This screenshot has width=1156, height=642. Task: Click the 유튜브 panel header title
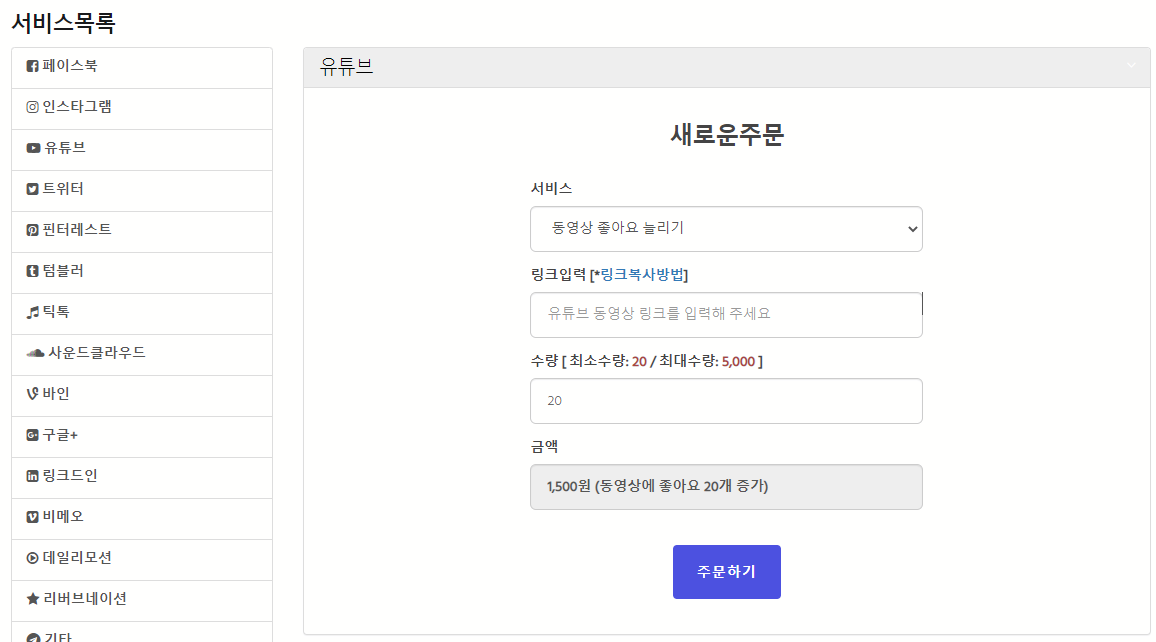click(x=347, y=67)
